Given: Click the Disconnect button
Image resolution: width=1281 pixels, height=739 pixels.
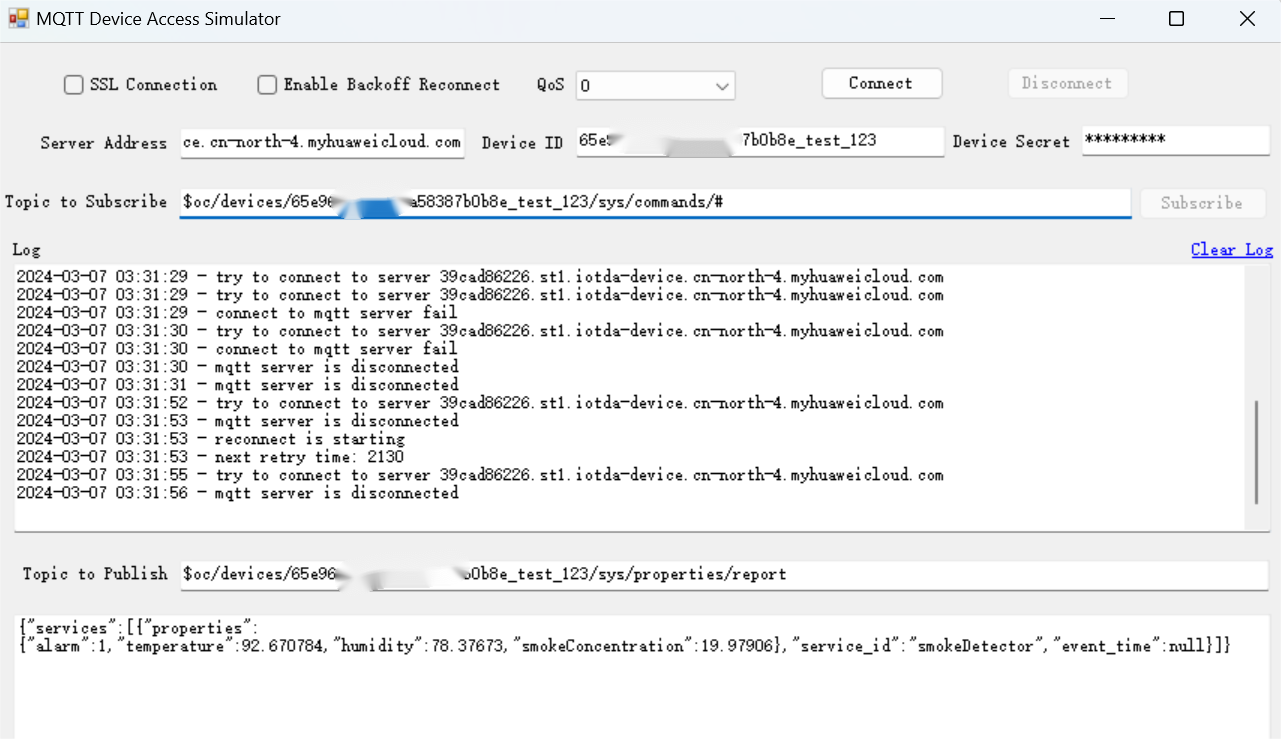Looking at the screenshot, I should click(x=1067, y=83).
